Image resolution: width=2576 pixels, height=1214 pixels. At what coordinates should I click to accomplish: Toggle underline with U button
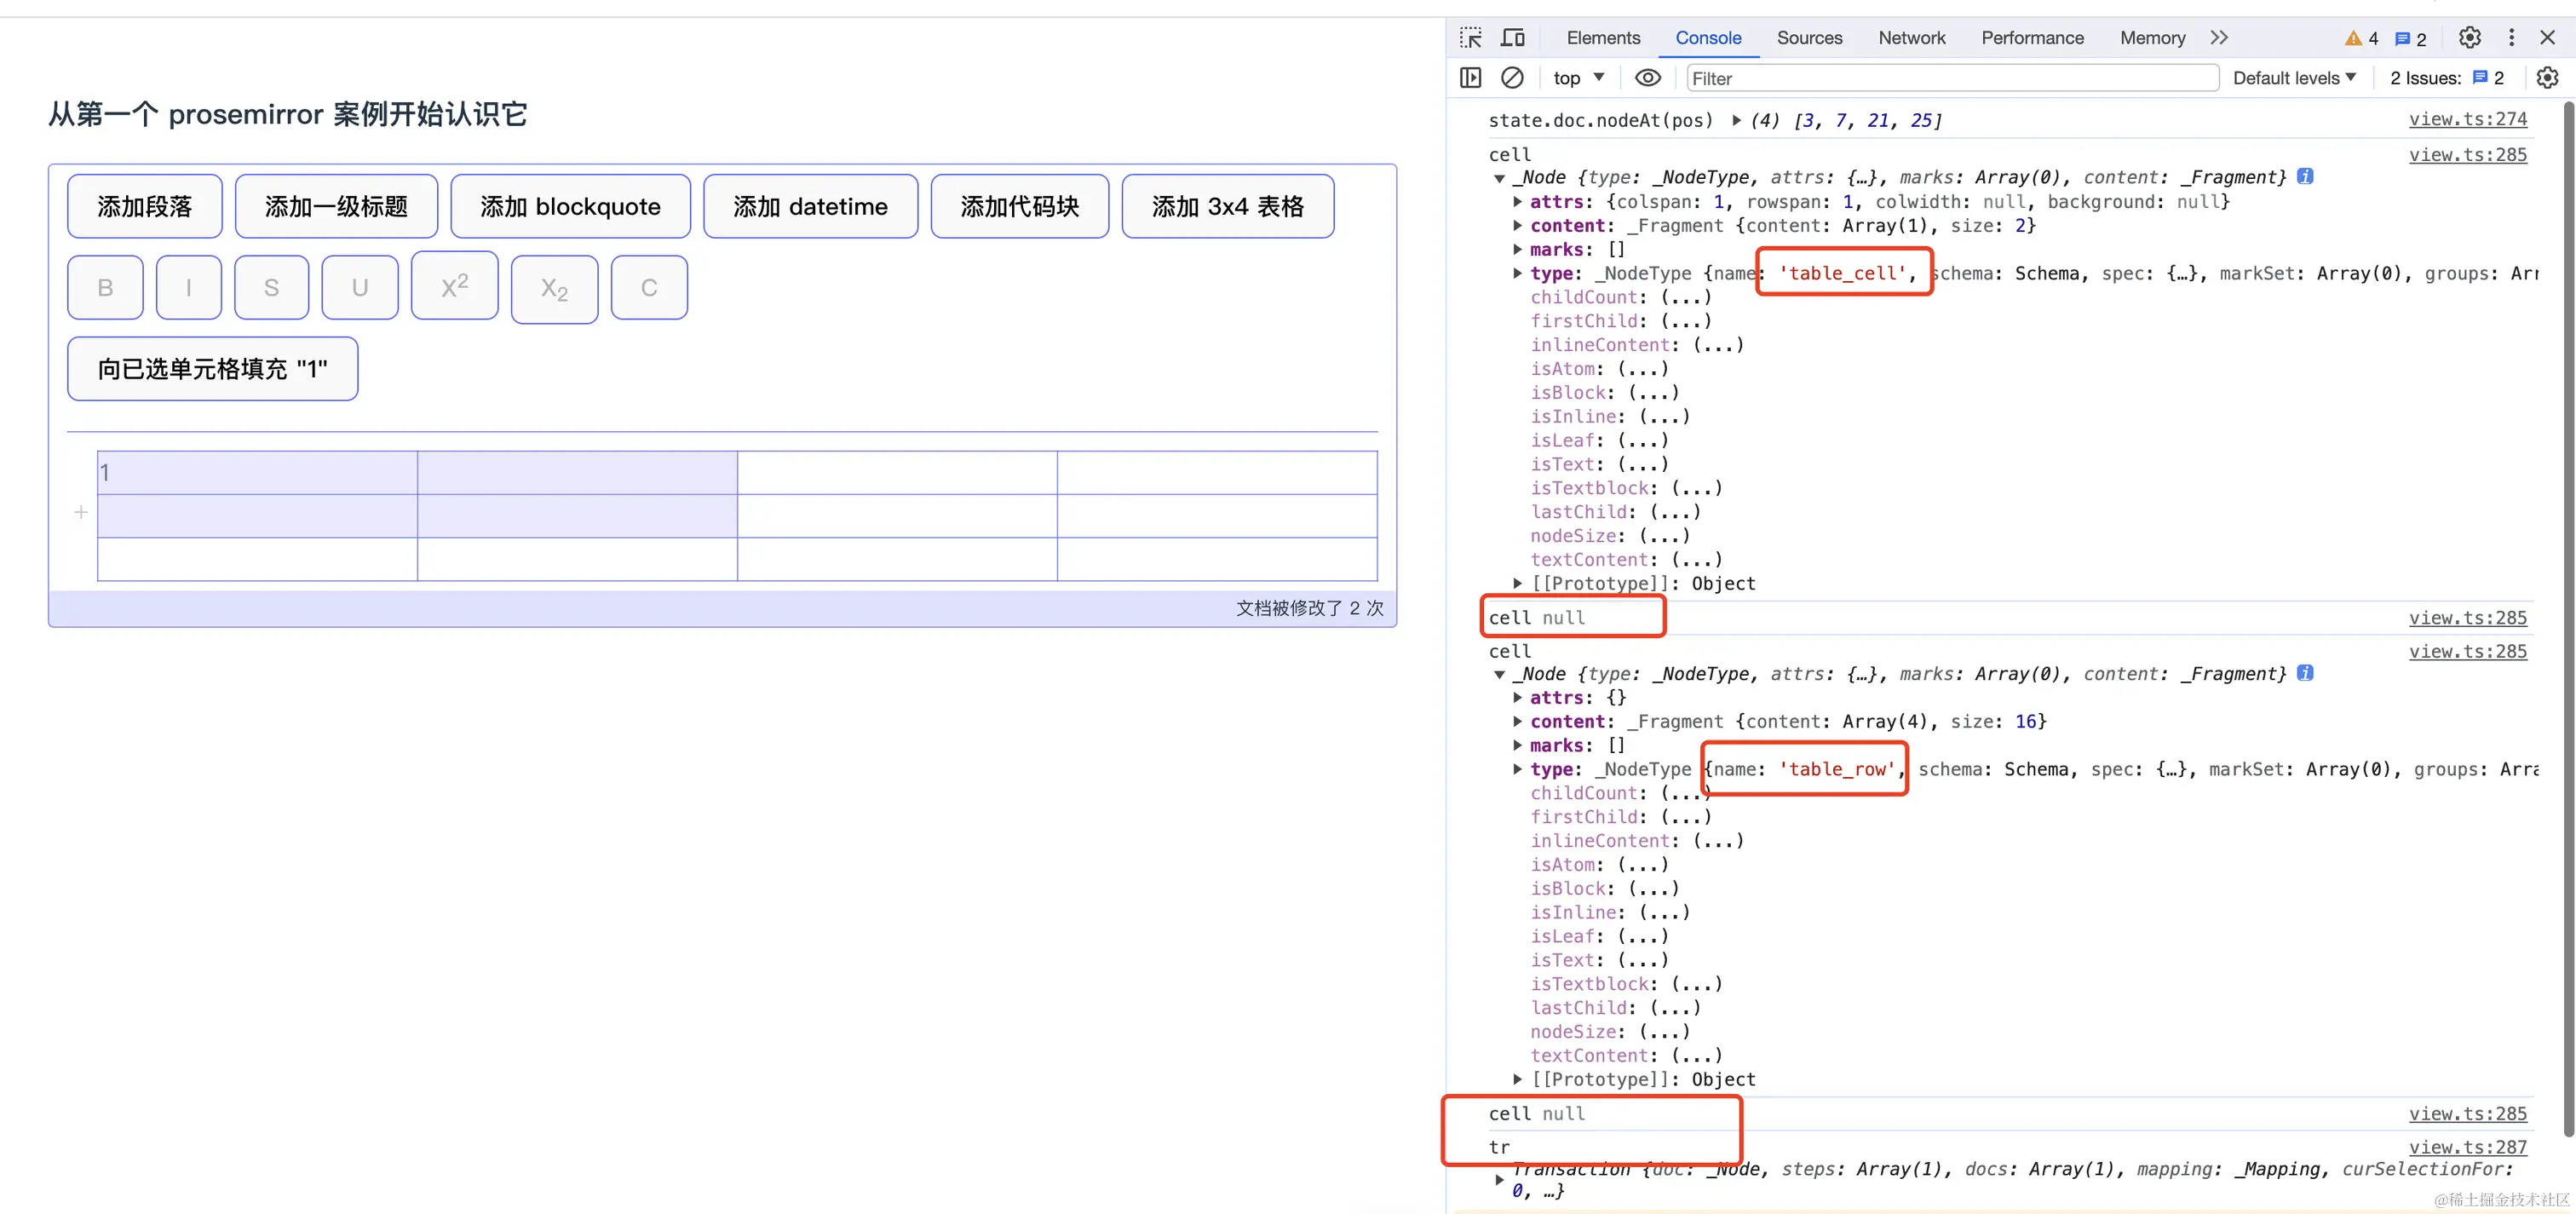(360, 288)
